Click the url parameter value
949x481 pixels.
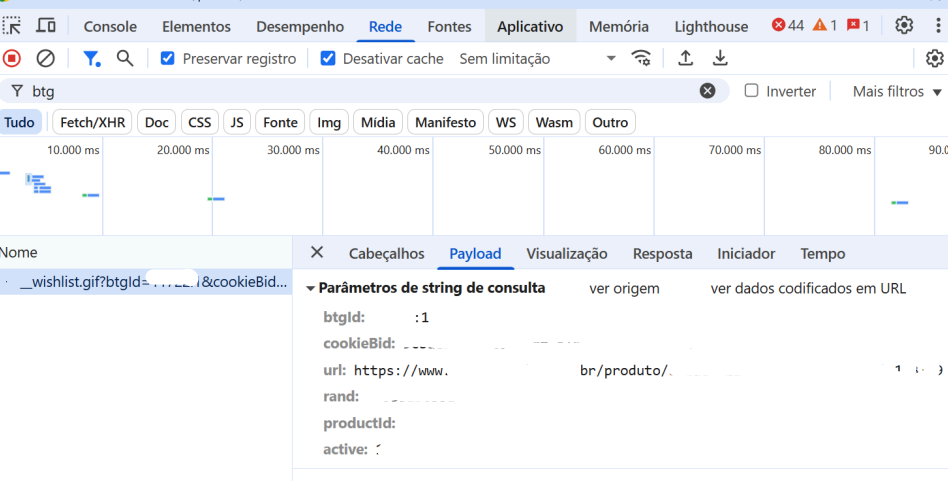648,370
